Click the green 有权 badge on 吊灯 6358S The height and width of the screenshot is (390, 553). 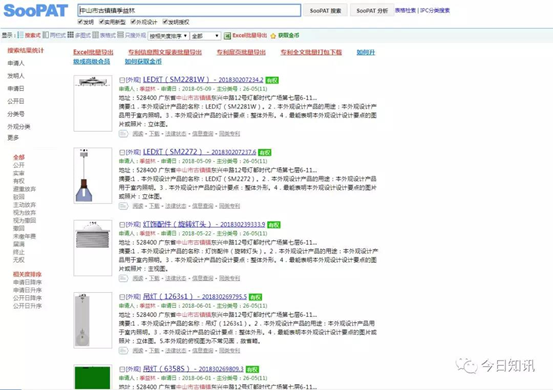[x=252, y=370]
